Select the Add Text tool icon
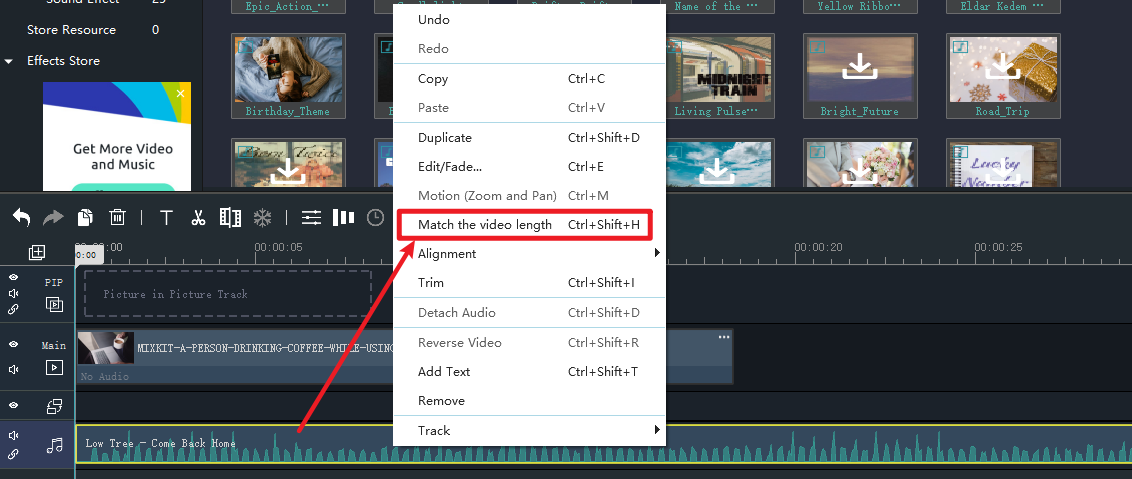The image size is (1132, 479). (166, 217)
